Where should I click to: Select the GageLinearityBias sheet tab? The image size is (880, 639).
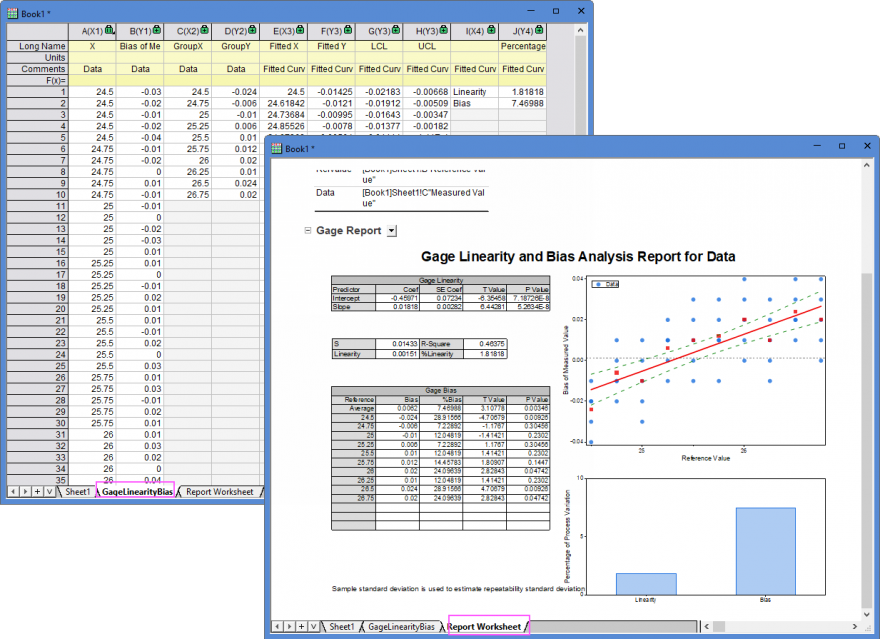(x=135, y=491)
